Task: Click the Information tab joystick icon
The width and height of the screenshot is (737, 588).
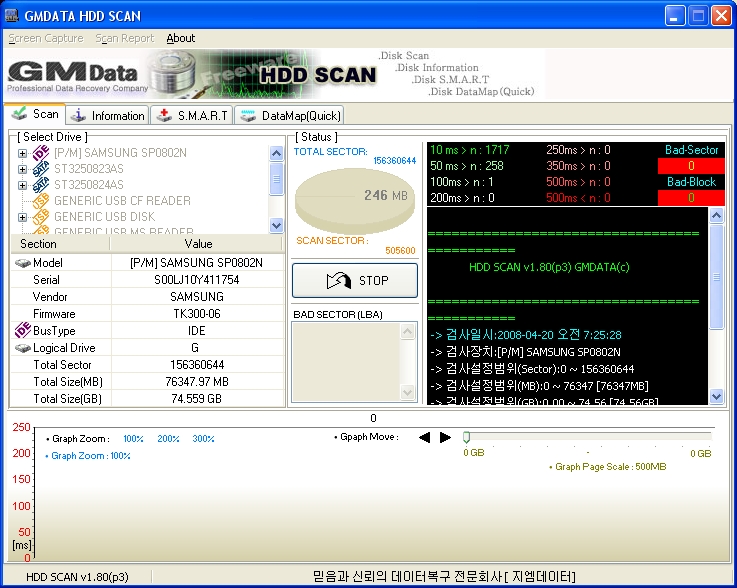Action: coord(78,115)
